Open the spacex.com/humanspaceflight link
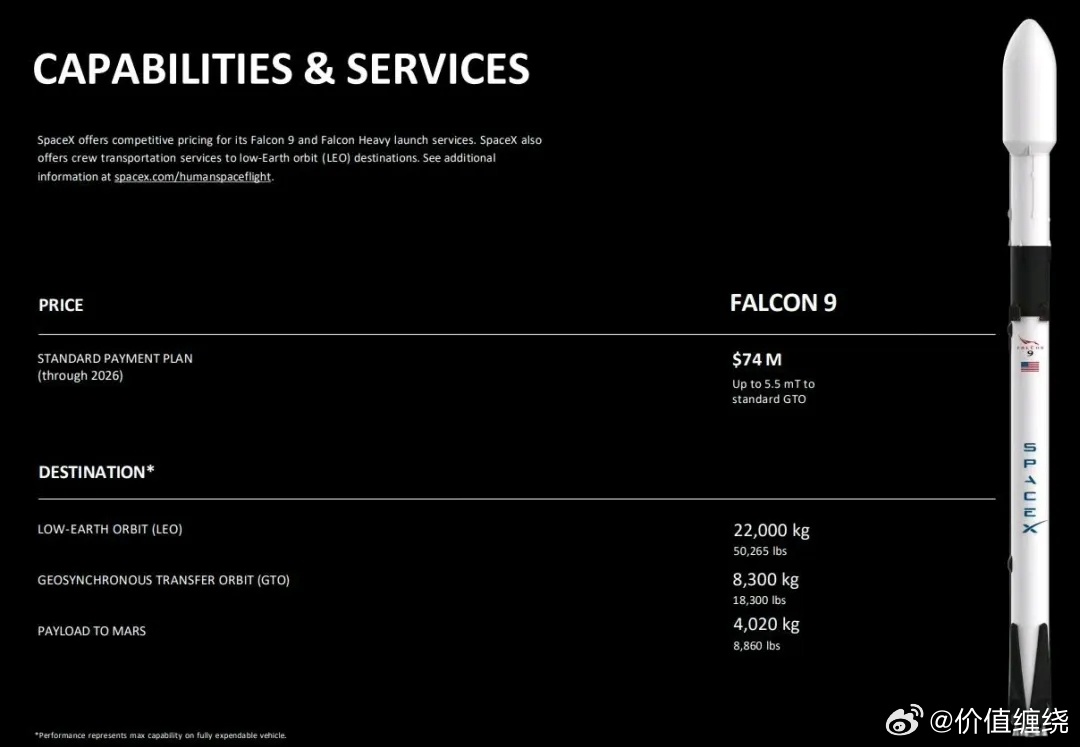 192,177
